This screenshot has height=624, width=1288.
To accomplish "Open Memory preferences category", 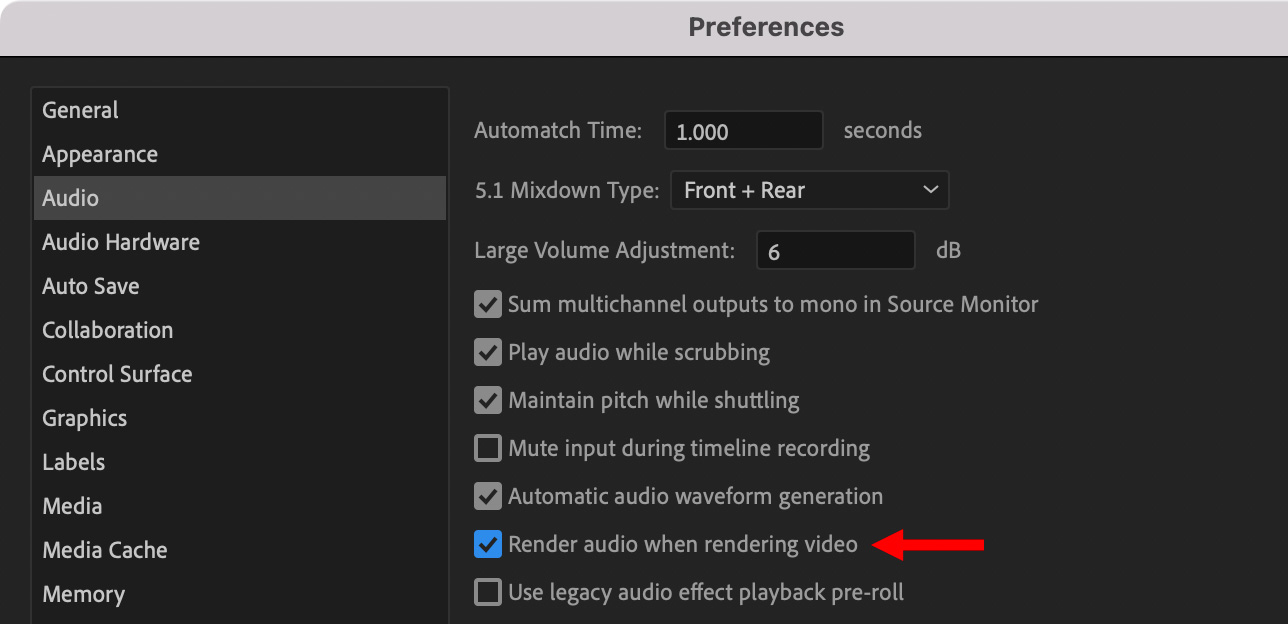I will [x=84, y=594].
